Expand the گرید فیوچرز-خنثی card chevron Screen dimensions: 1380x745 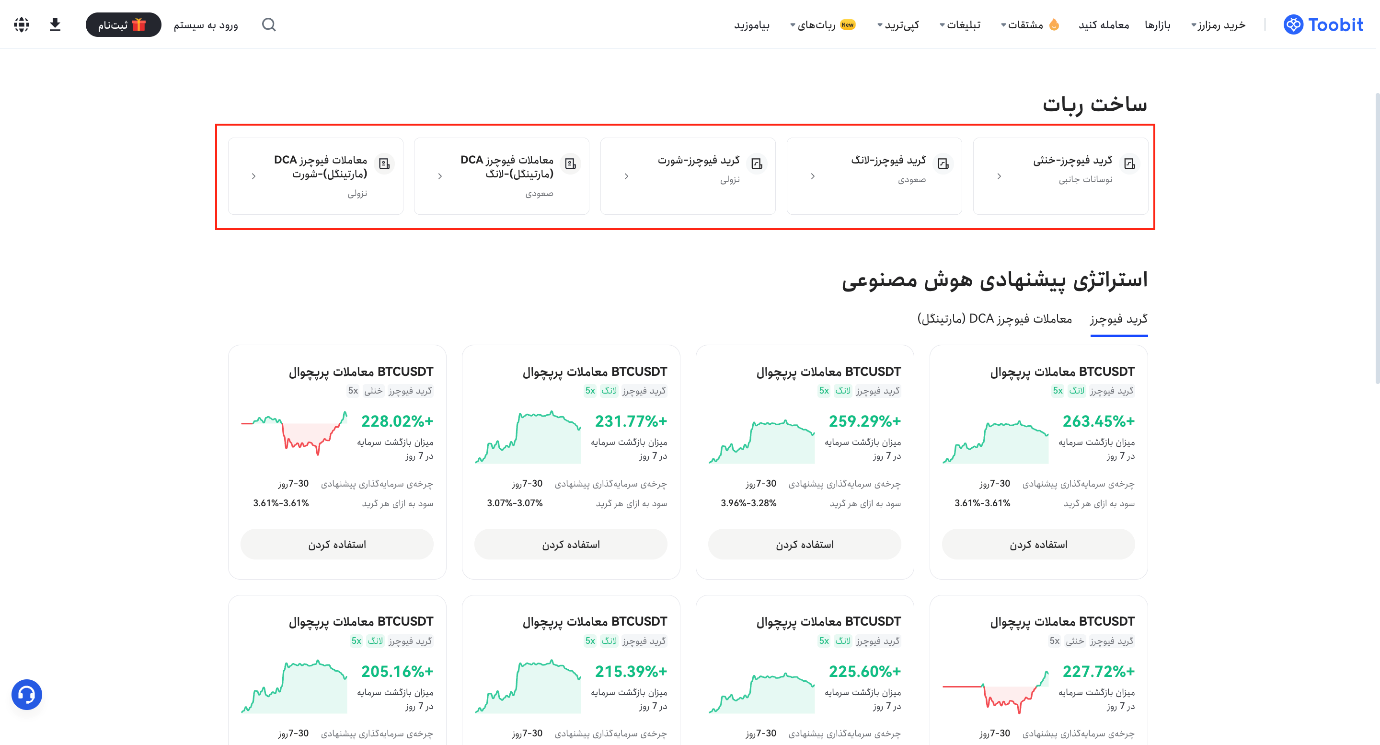tap(999, 176)
